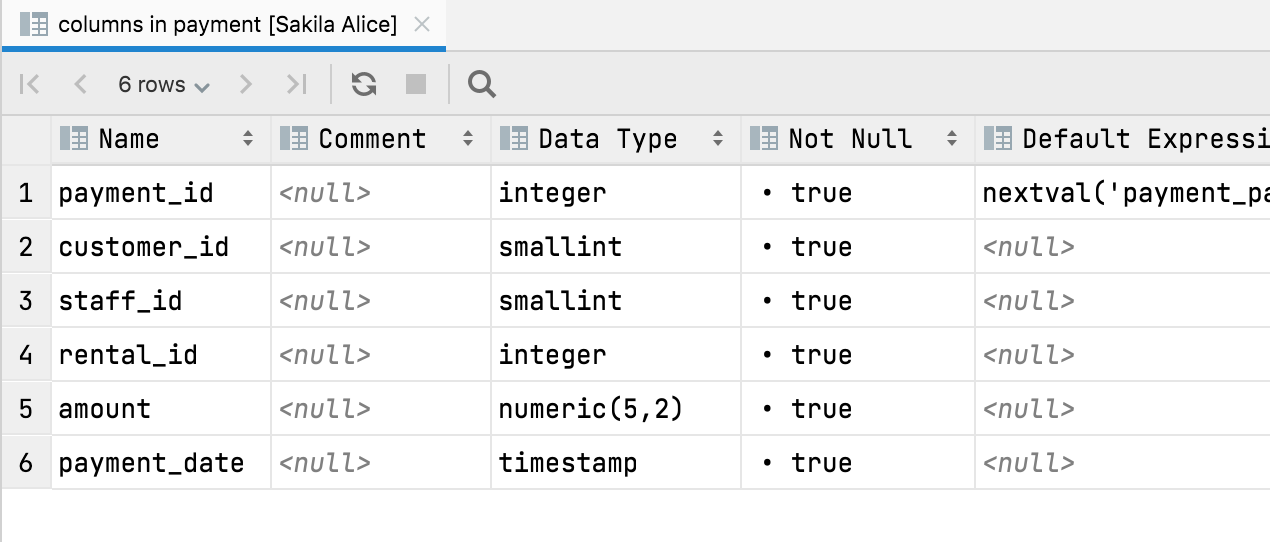Click the Not Null column header
The height and width of the screenshot is (542, 1270).
coord(850,139)
